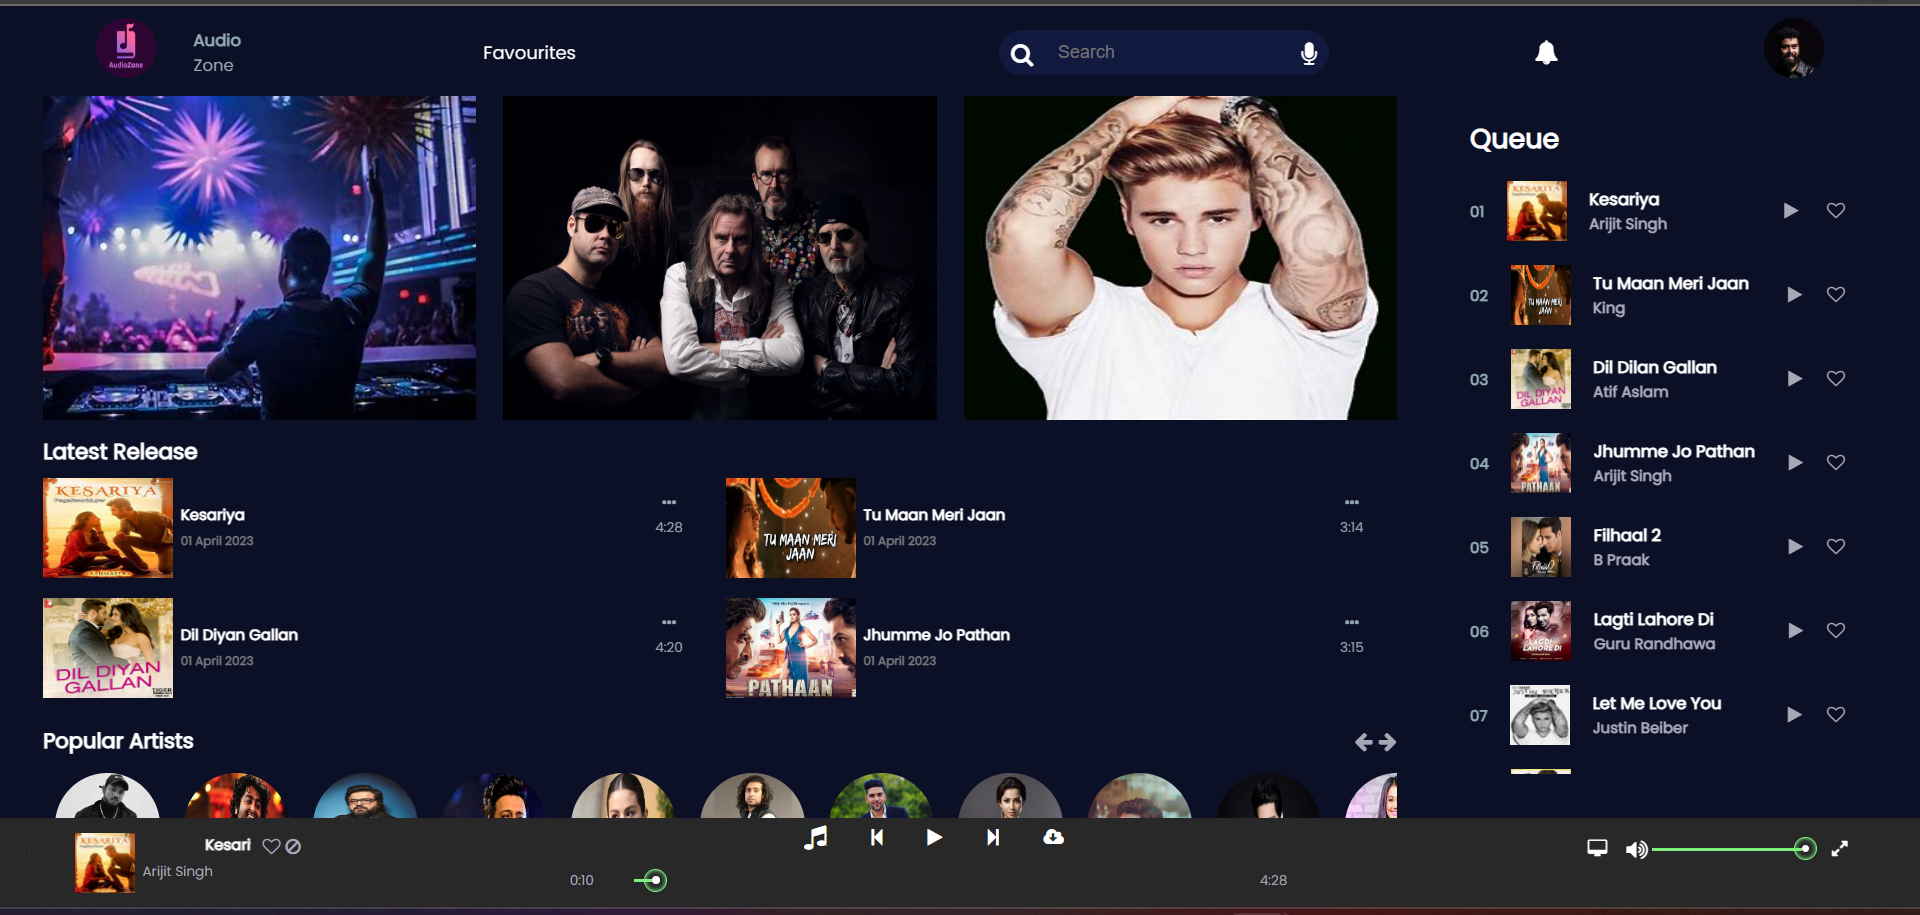Open notifications via the bell icon
The image size is (1920, 915).
tap(1546, 53)
